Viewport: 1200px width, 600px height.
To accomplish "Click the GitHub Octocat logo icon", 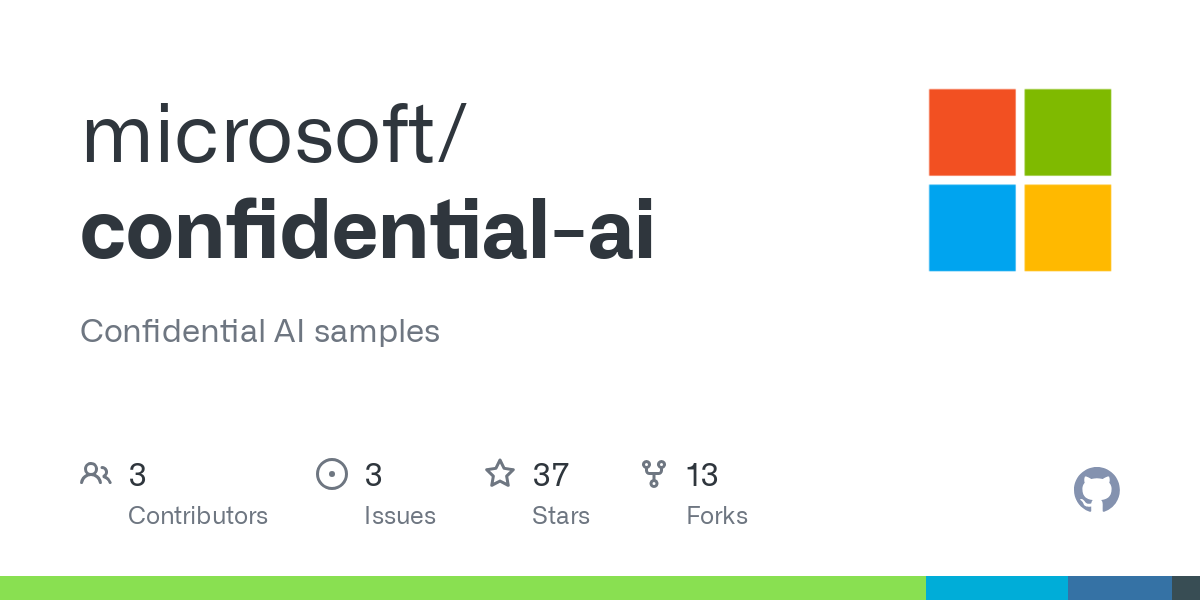I will (x=1096, y=490).
